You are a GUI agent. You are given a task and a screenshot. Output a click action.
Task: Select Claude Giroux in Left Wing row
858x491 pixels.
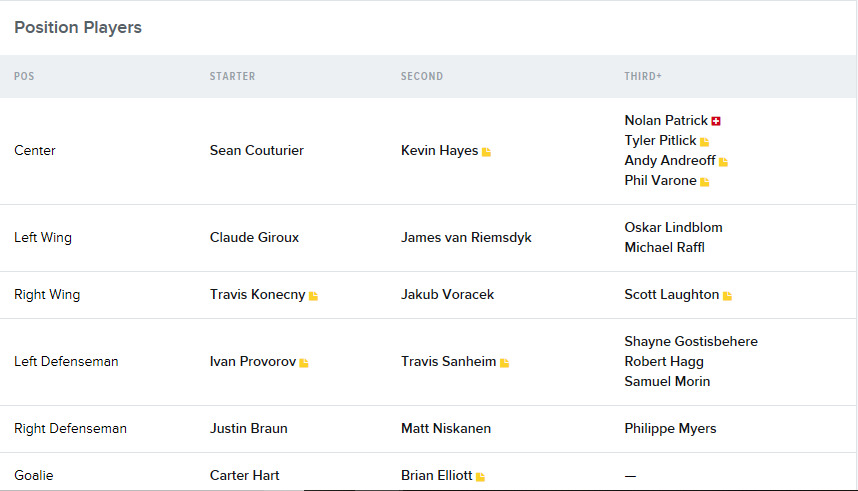point(254,238)
